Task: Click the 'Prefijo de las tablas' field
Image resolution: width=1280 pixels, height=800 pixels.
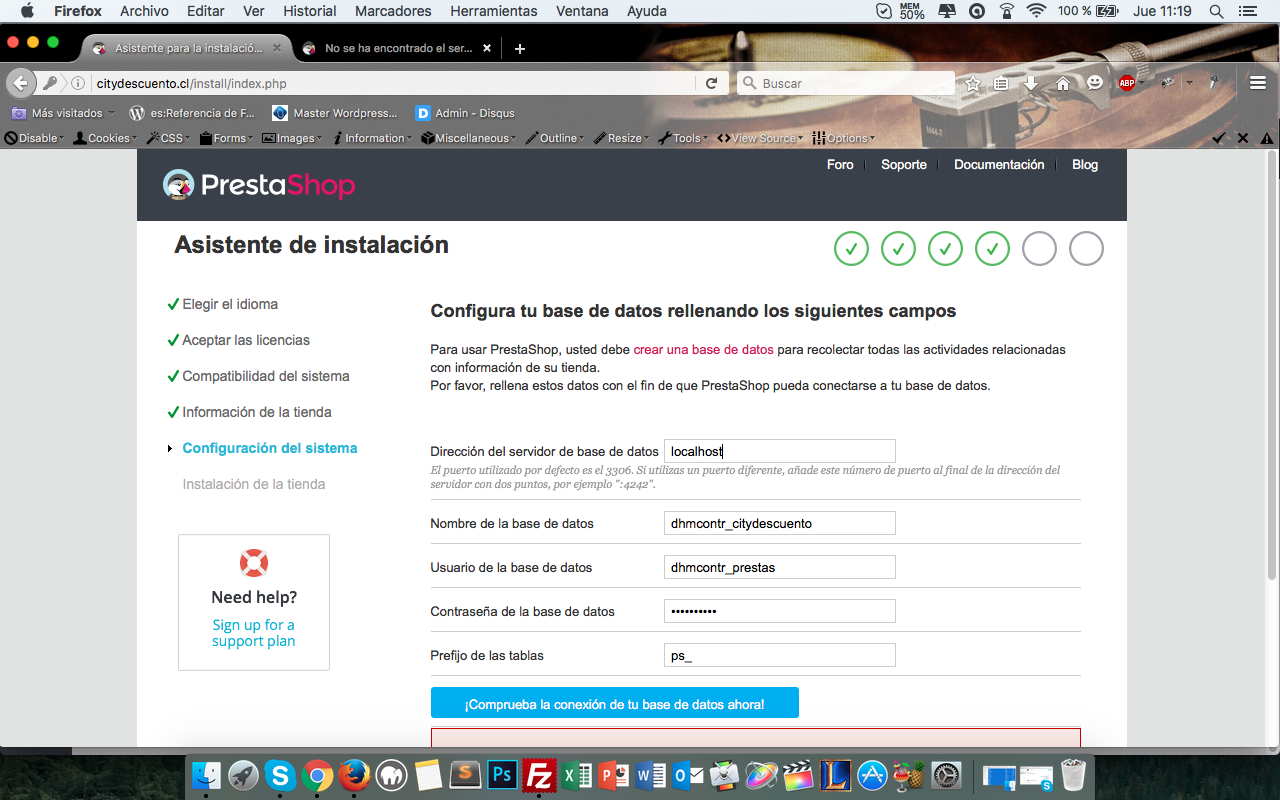Action: pos(780,655)
